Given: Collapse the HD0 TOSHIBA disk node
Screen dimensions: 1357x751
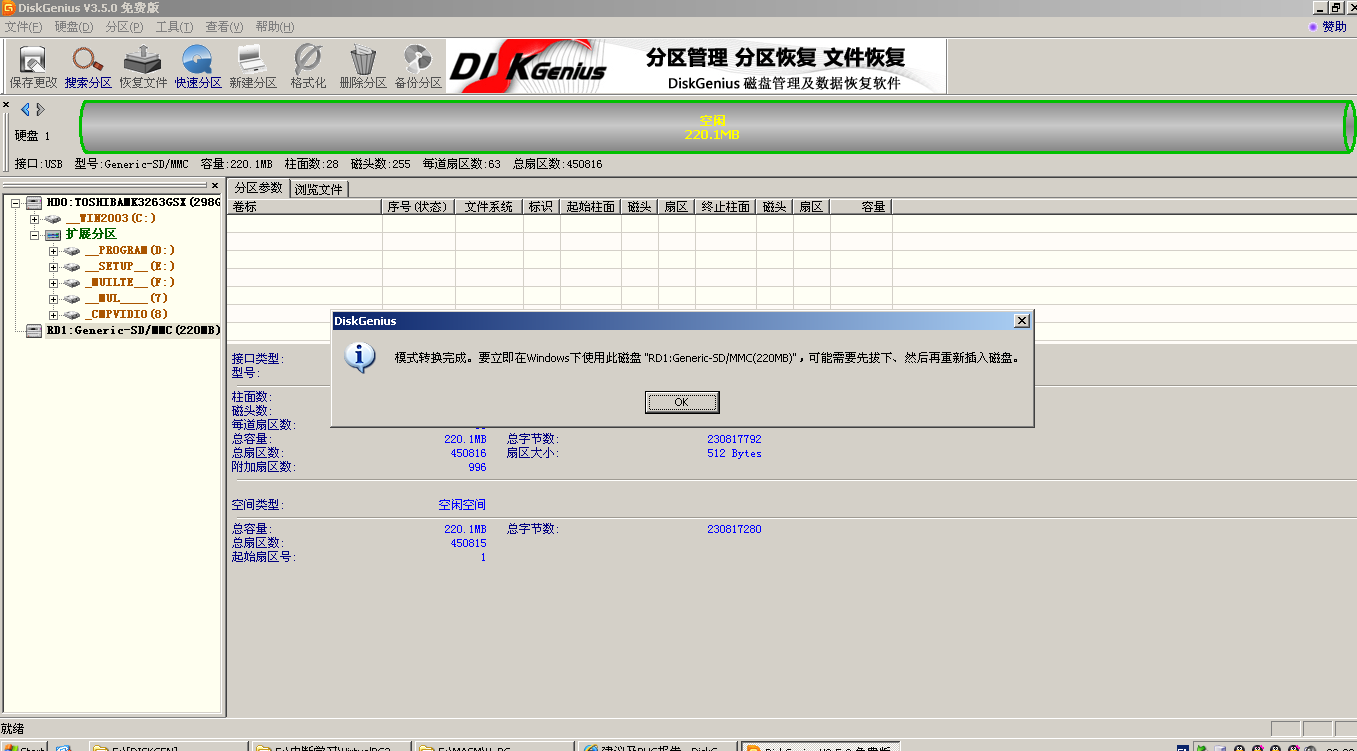Looking at the screenshot, I should point(16,202).
